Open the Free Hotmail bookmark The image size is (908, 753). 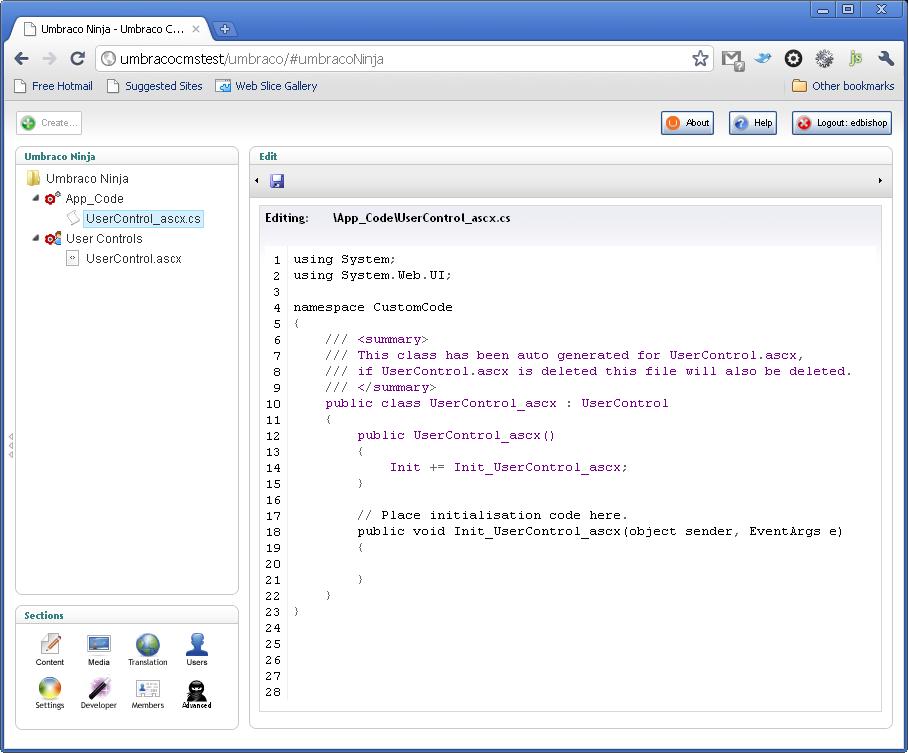tap(53, 86)
